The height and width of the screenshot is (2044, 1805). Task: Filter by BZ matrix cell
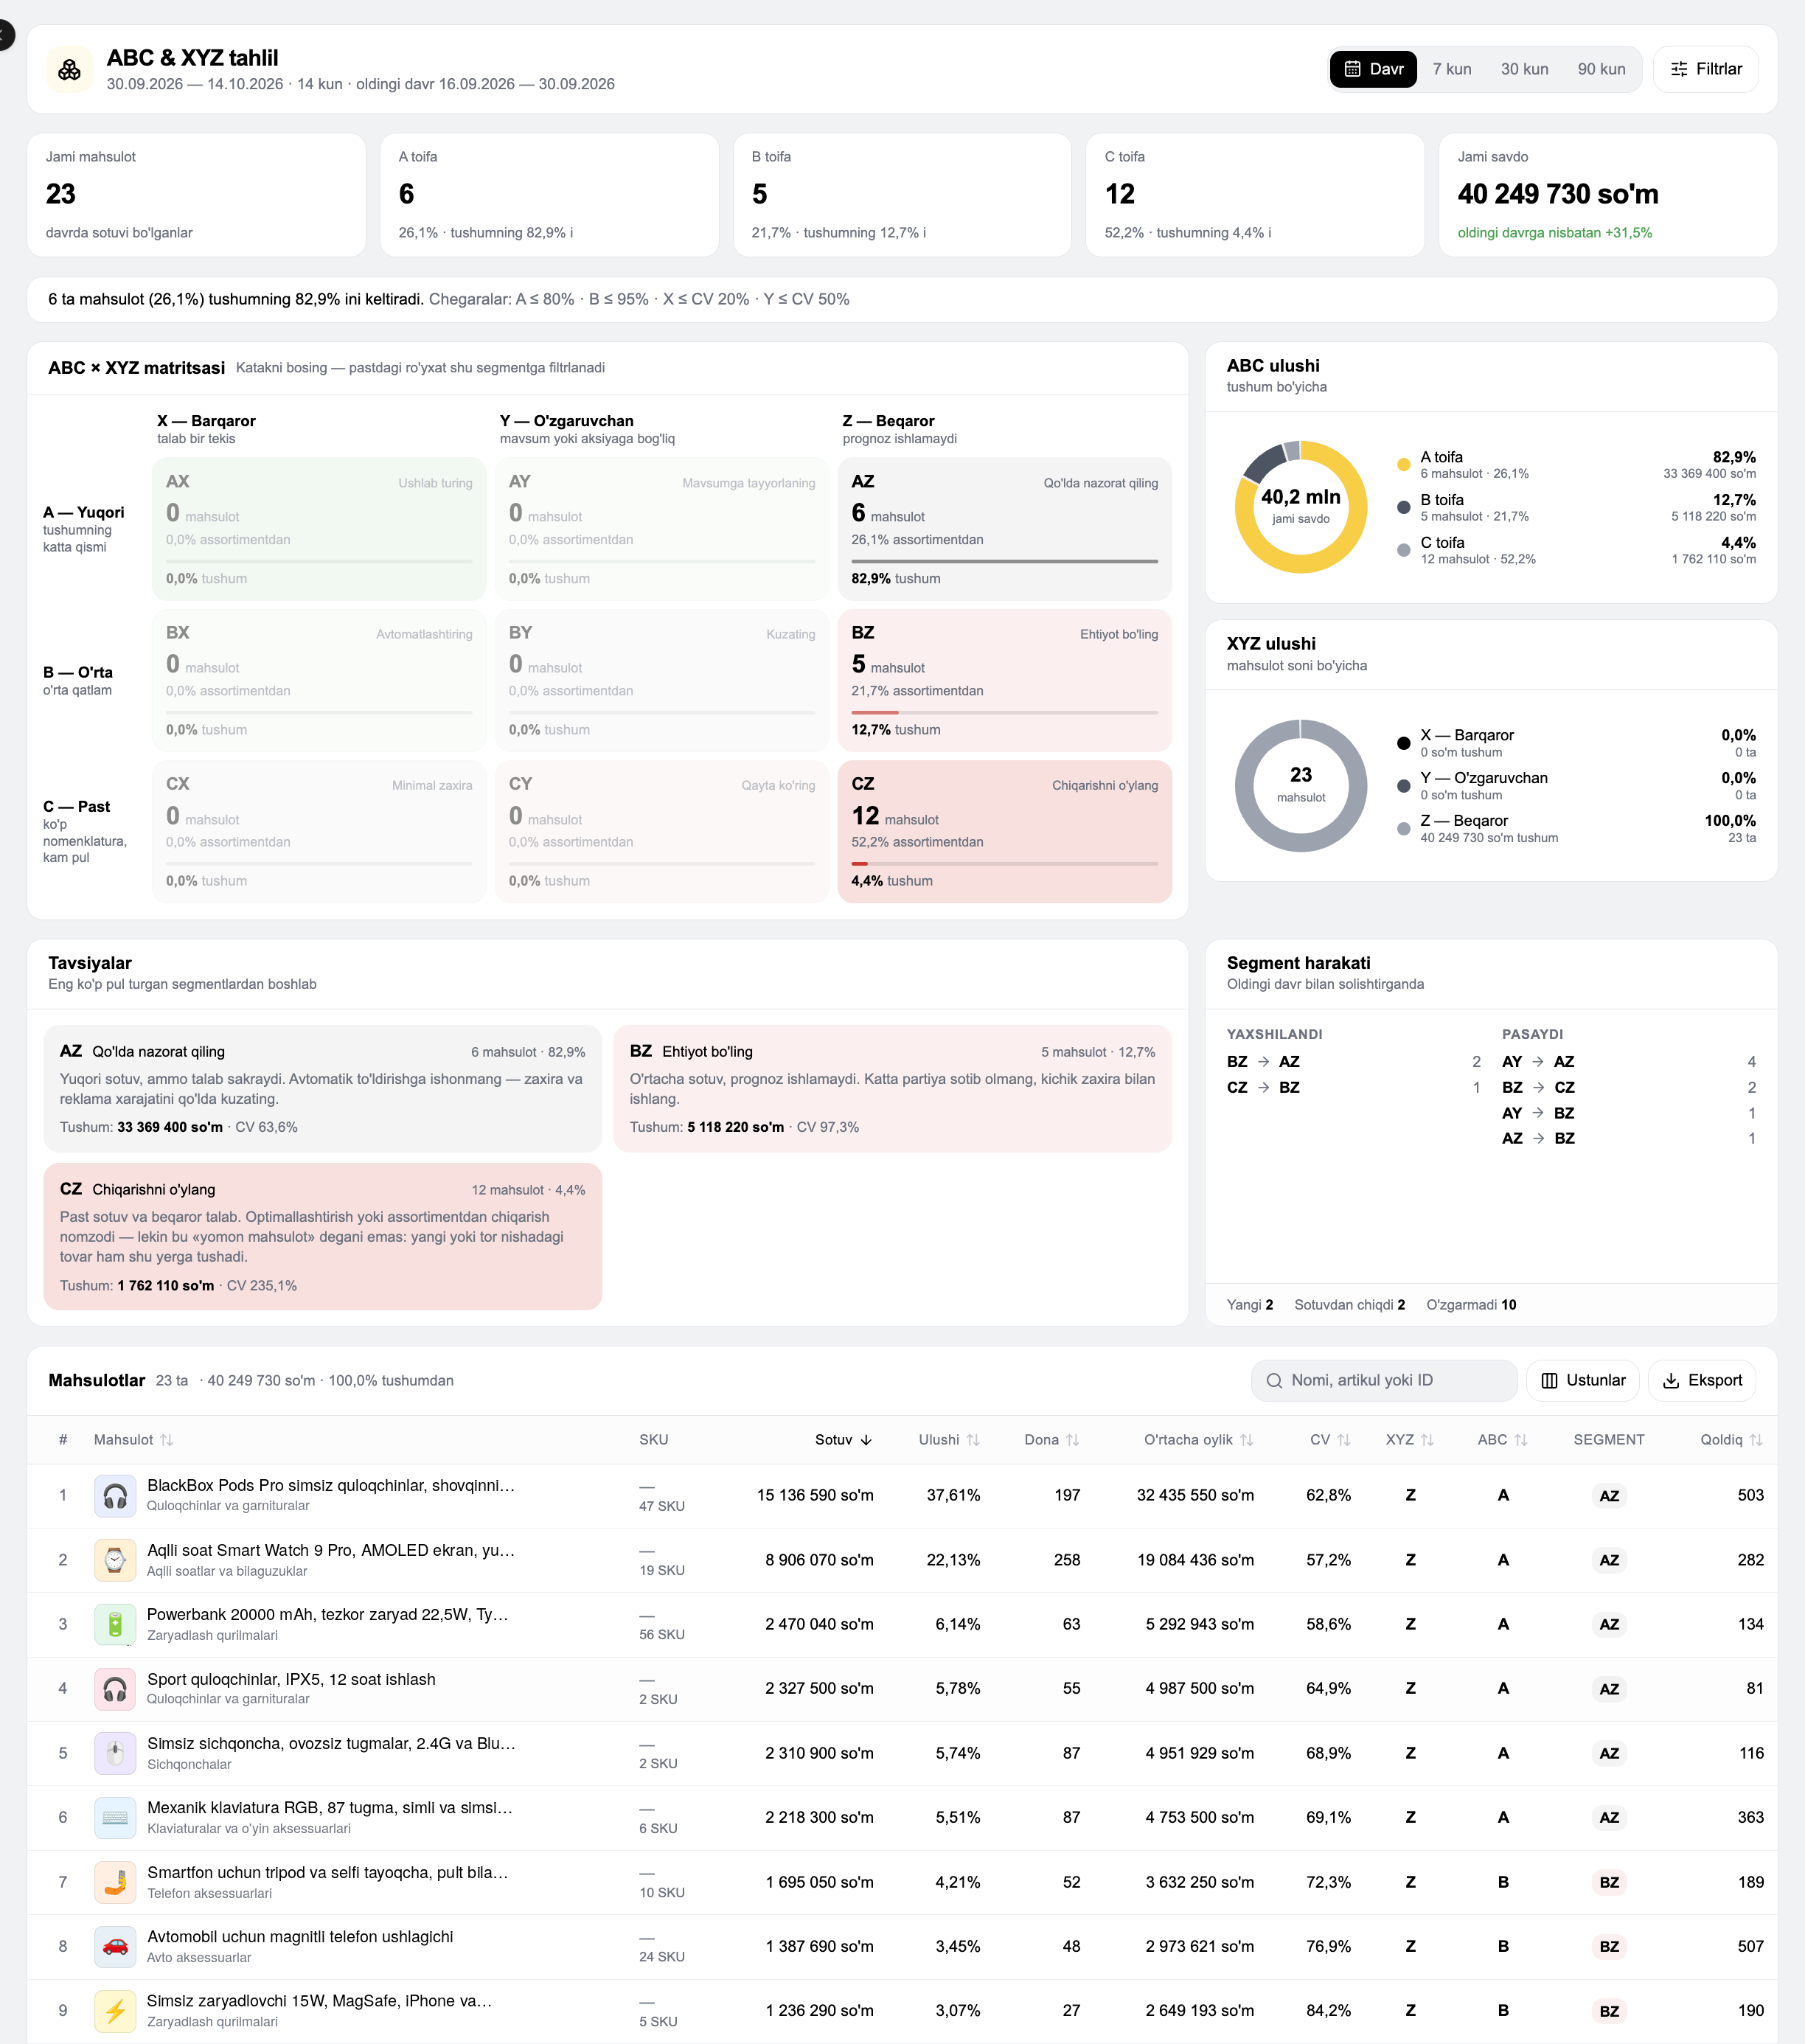pos(1004,680)
